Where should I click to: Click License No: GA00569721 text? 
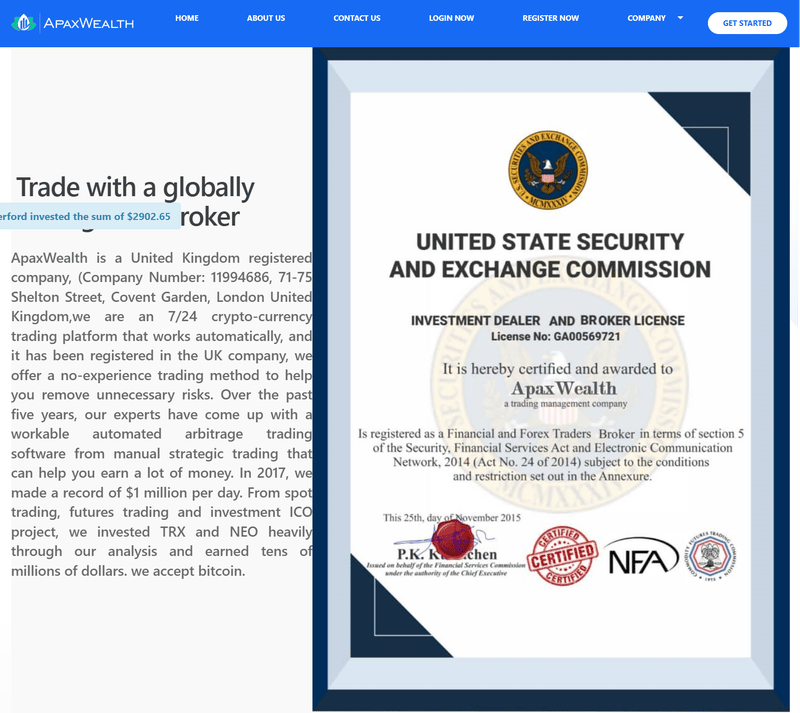[556, 337]
